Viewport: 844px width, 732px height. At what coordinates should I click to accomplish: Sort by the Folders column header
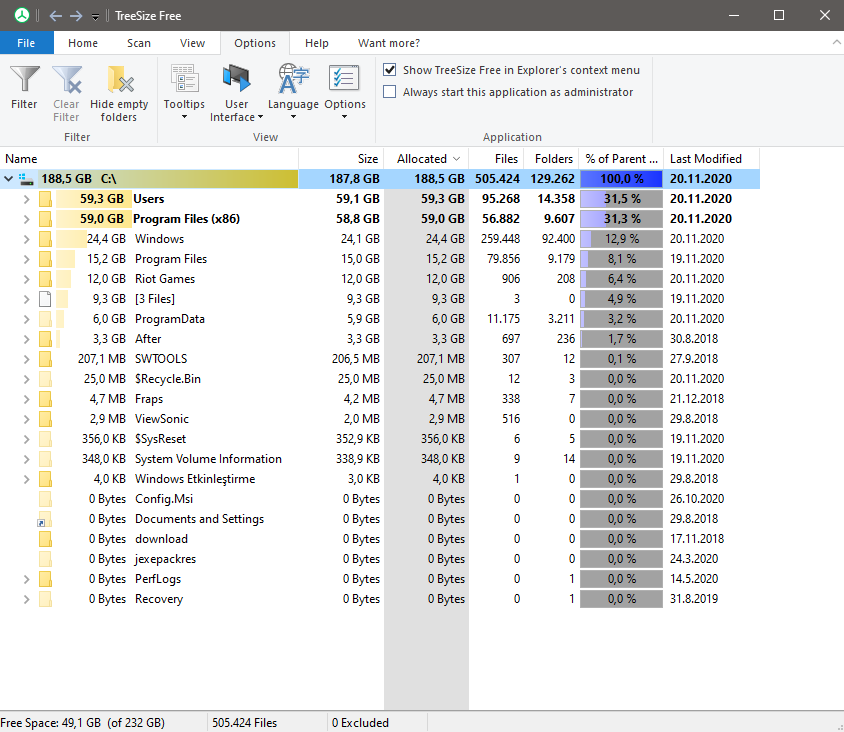pyautogui.click(x=551, y=159)
